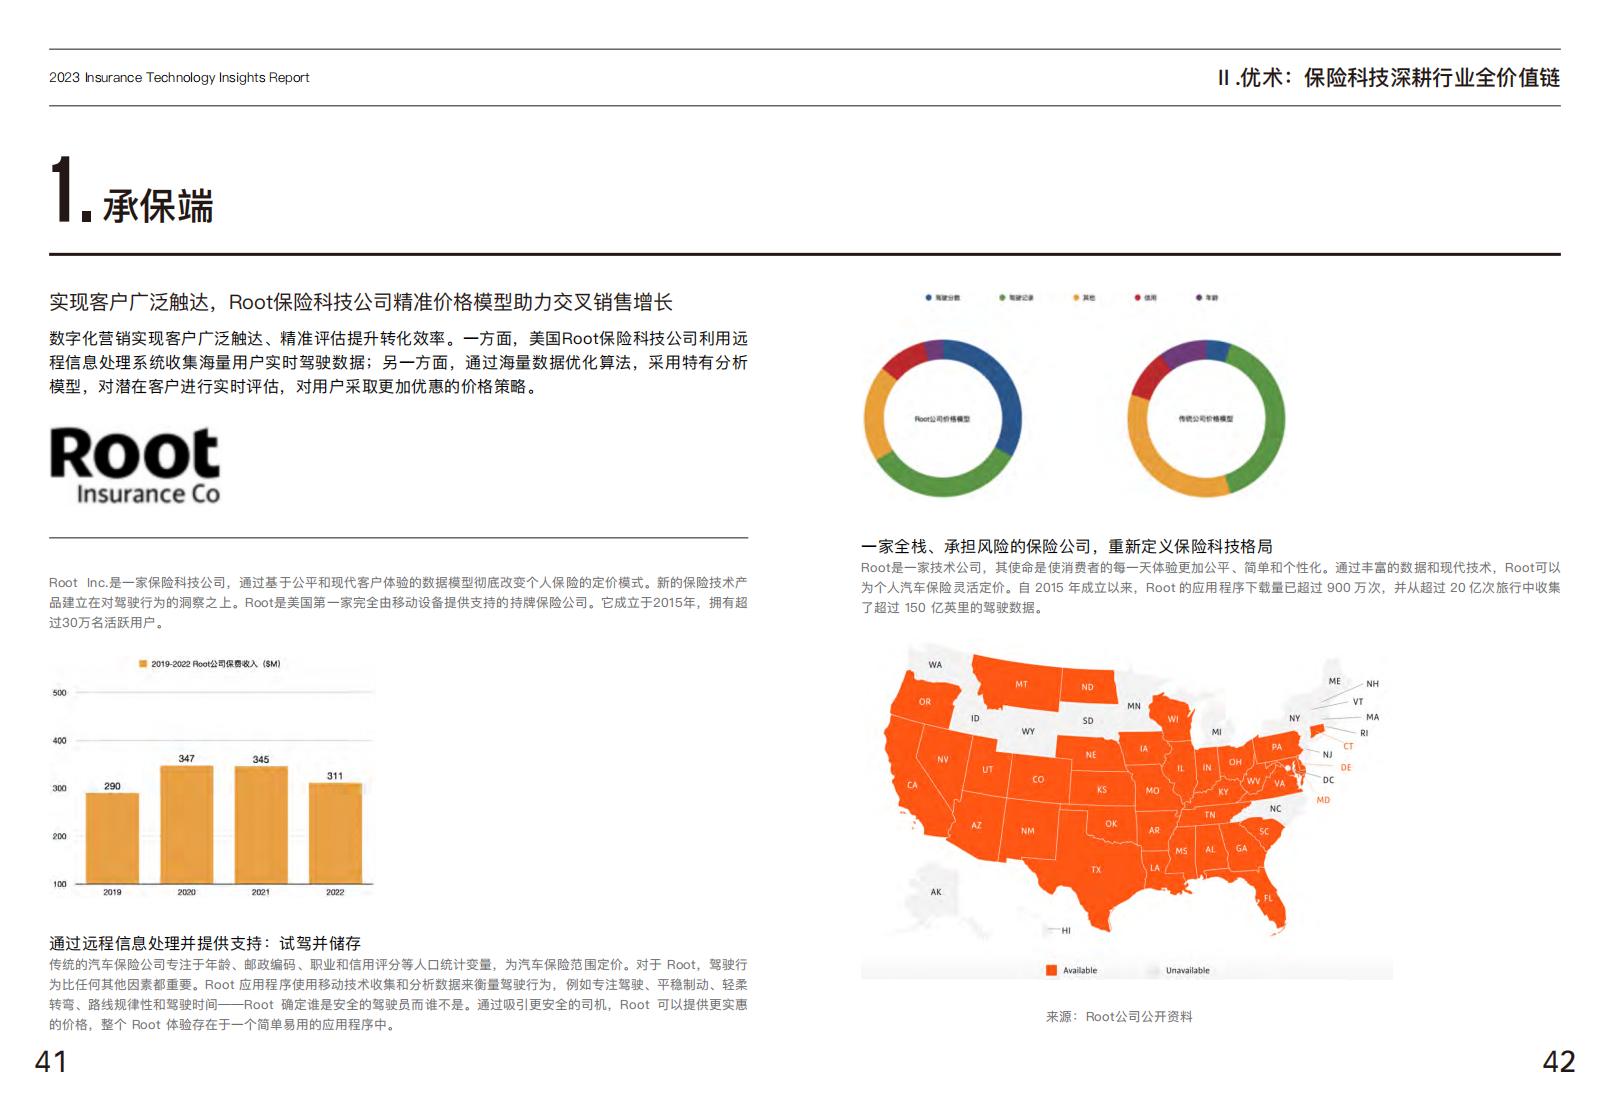1610x1099 pixels.
Task: Click the orange 其他 legend dot
Action: (x=1077, y=298)
